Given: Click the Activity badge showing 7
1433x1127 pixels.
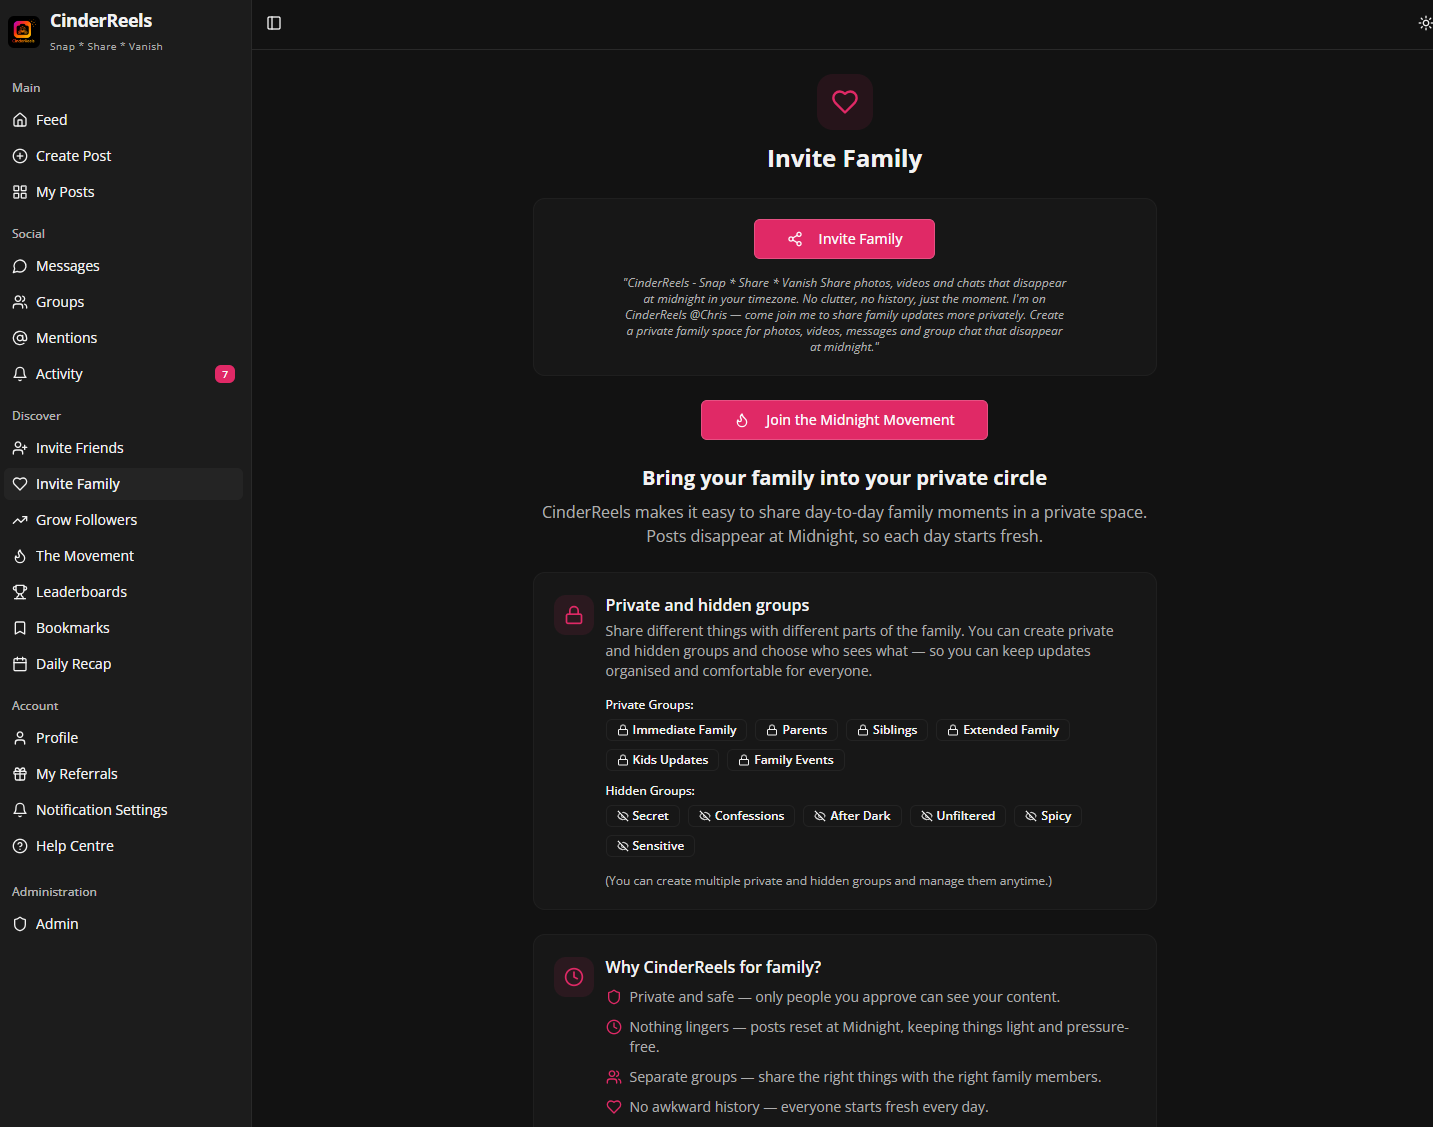Looking at the screenshot, I should 225,374.
